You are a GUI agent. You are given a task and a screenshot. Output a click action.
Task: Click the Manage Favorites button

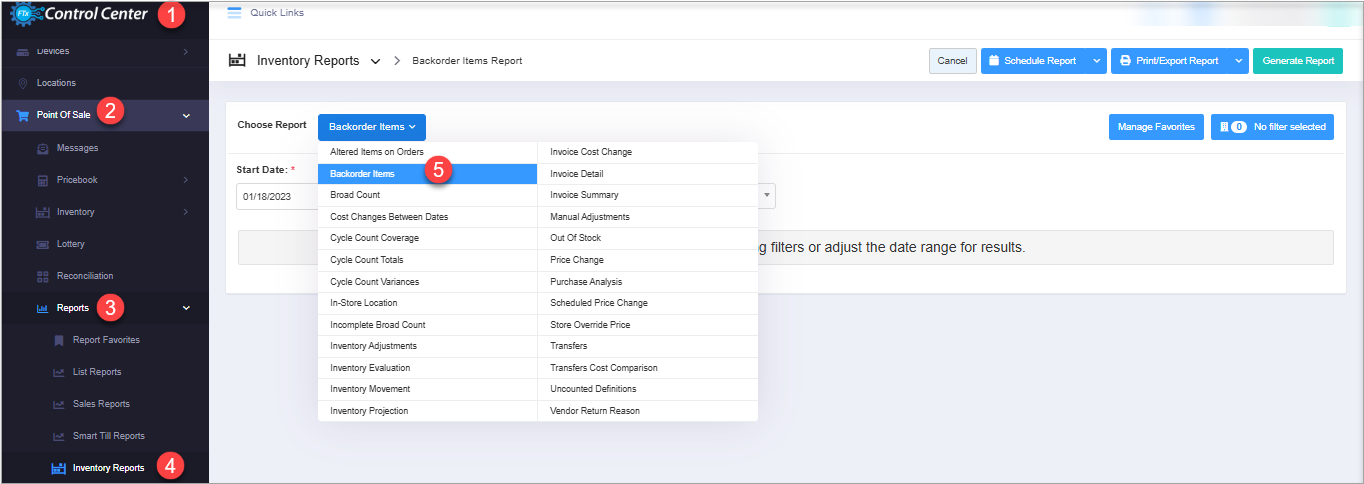click(1155, 127)
